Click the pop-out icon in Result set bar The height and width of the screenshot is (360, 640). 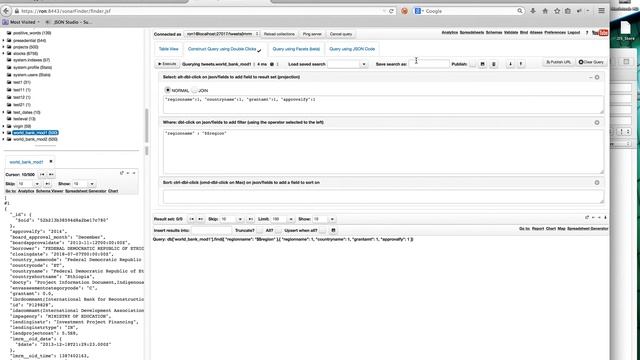(587, 218)
